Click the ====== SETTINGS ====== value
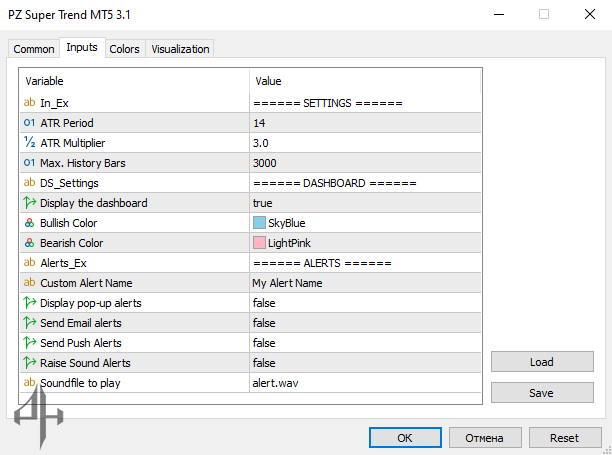Screen dimensions: 612x455 [328, 103]
